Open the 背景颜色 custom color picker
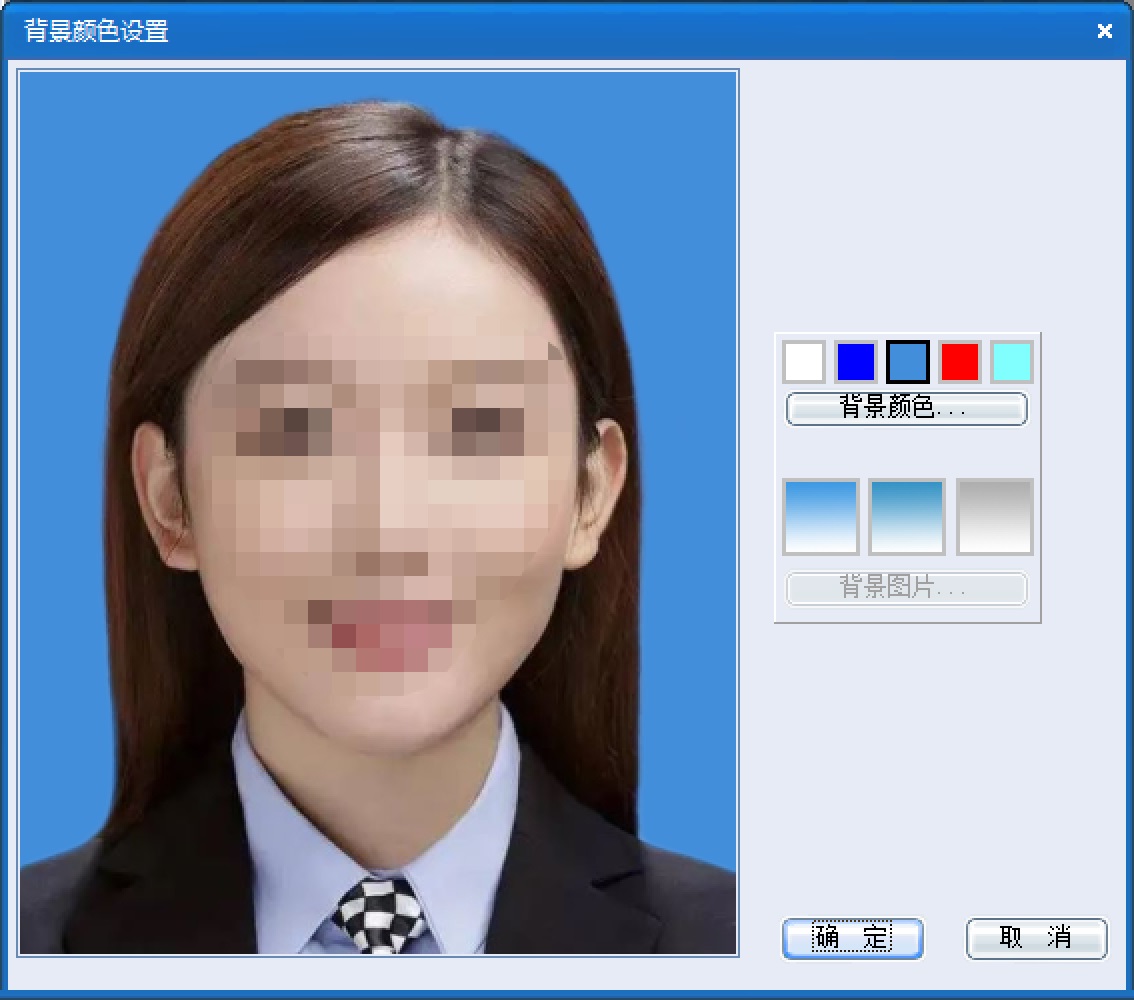 click(906, 409)
